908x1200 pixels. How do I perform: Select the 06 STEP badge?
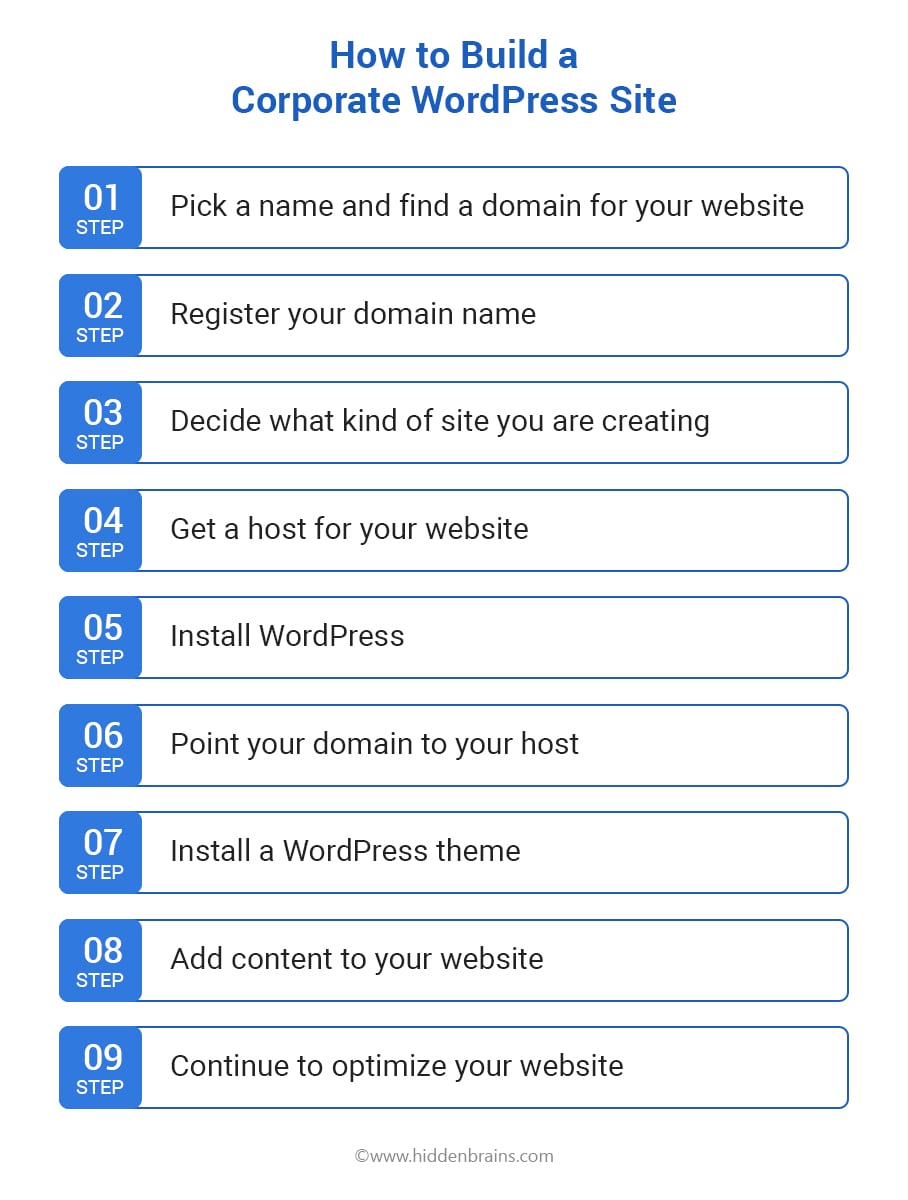pyautogui.click(x=100, y=745)
